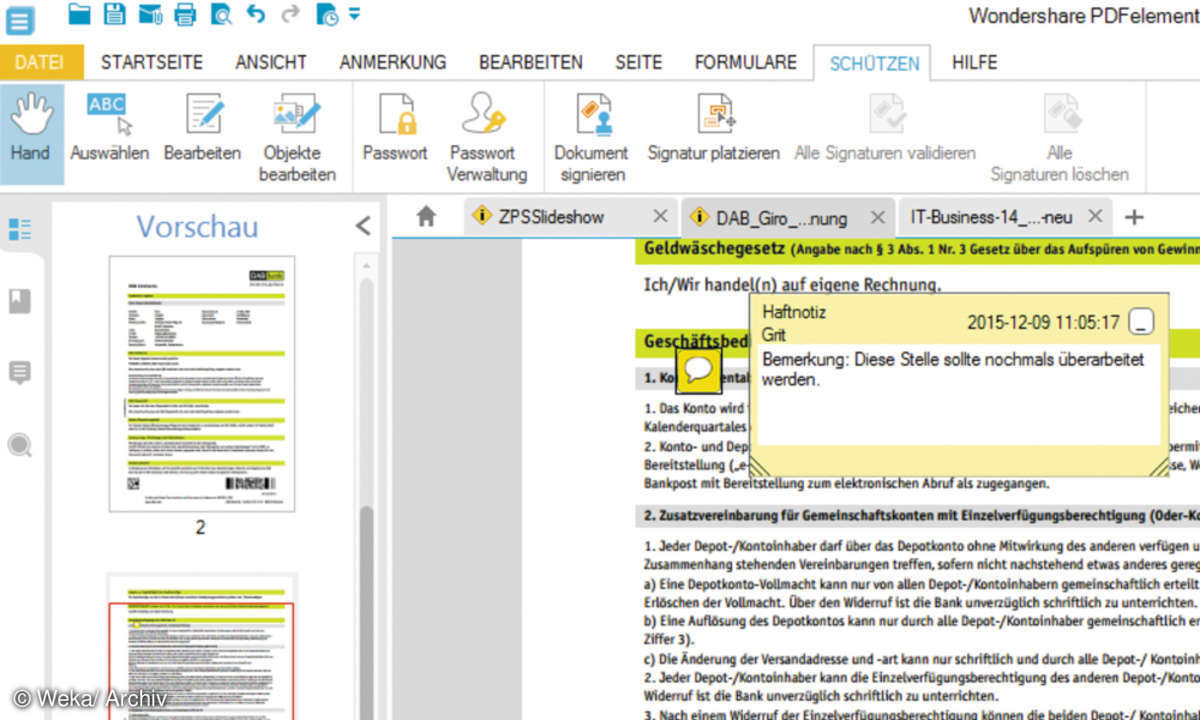Close the IT-Business-14 document tab
1200x720 pixels.
point(1096,216)
